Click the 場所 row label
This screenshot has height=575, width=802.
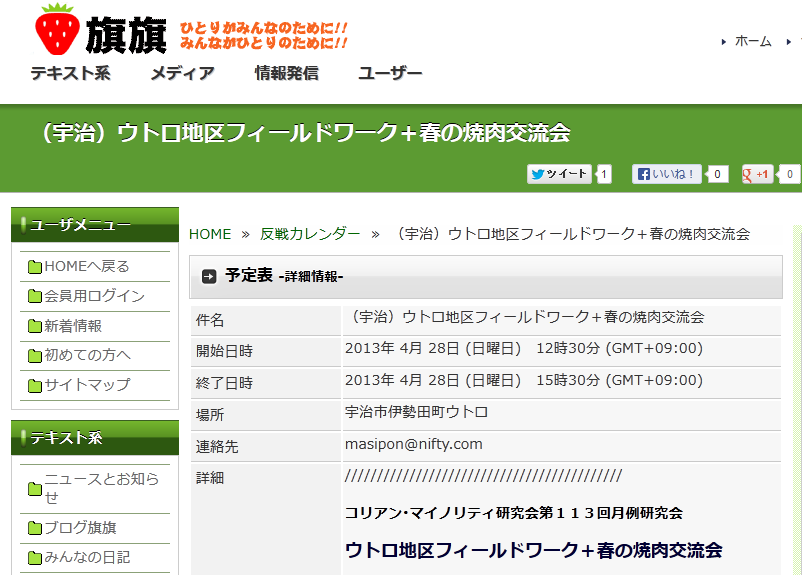tap(210, 415)
